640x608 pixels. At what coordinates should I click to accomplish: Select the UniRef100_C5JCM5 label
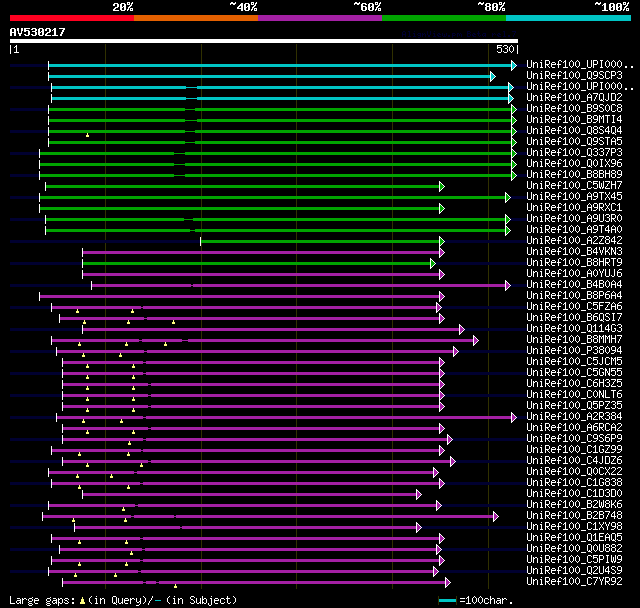(x=574, y=362)
